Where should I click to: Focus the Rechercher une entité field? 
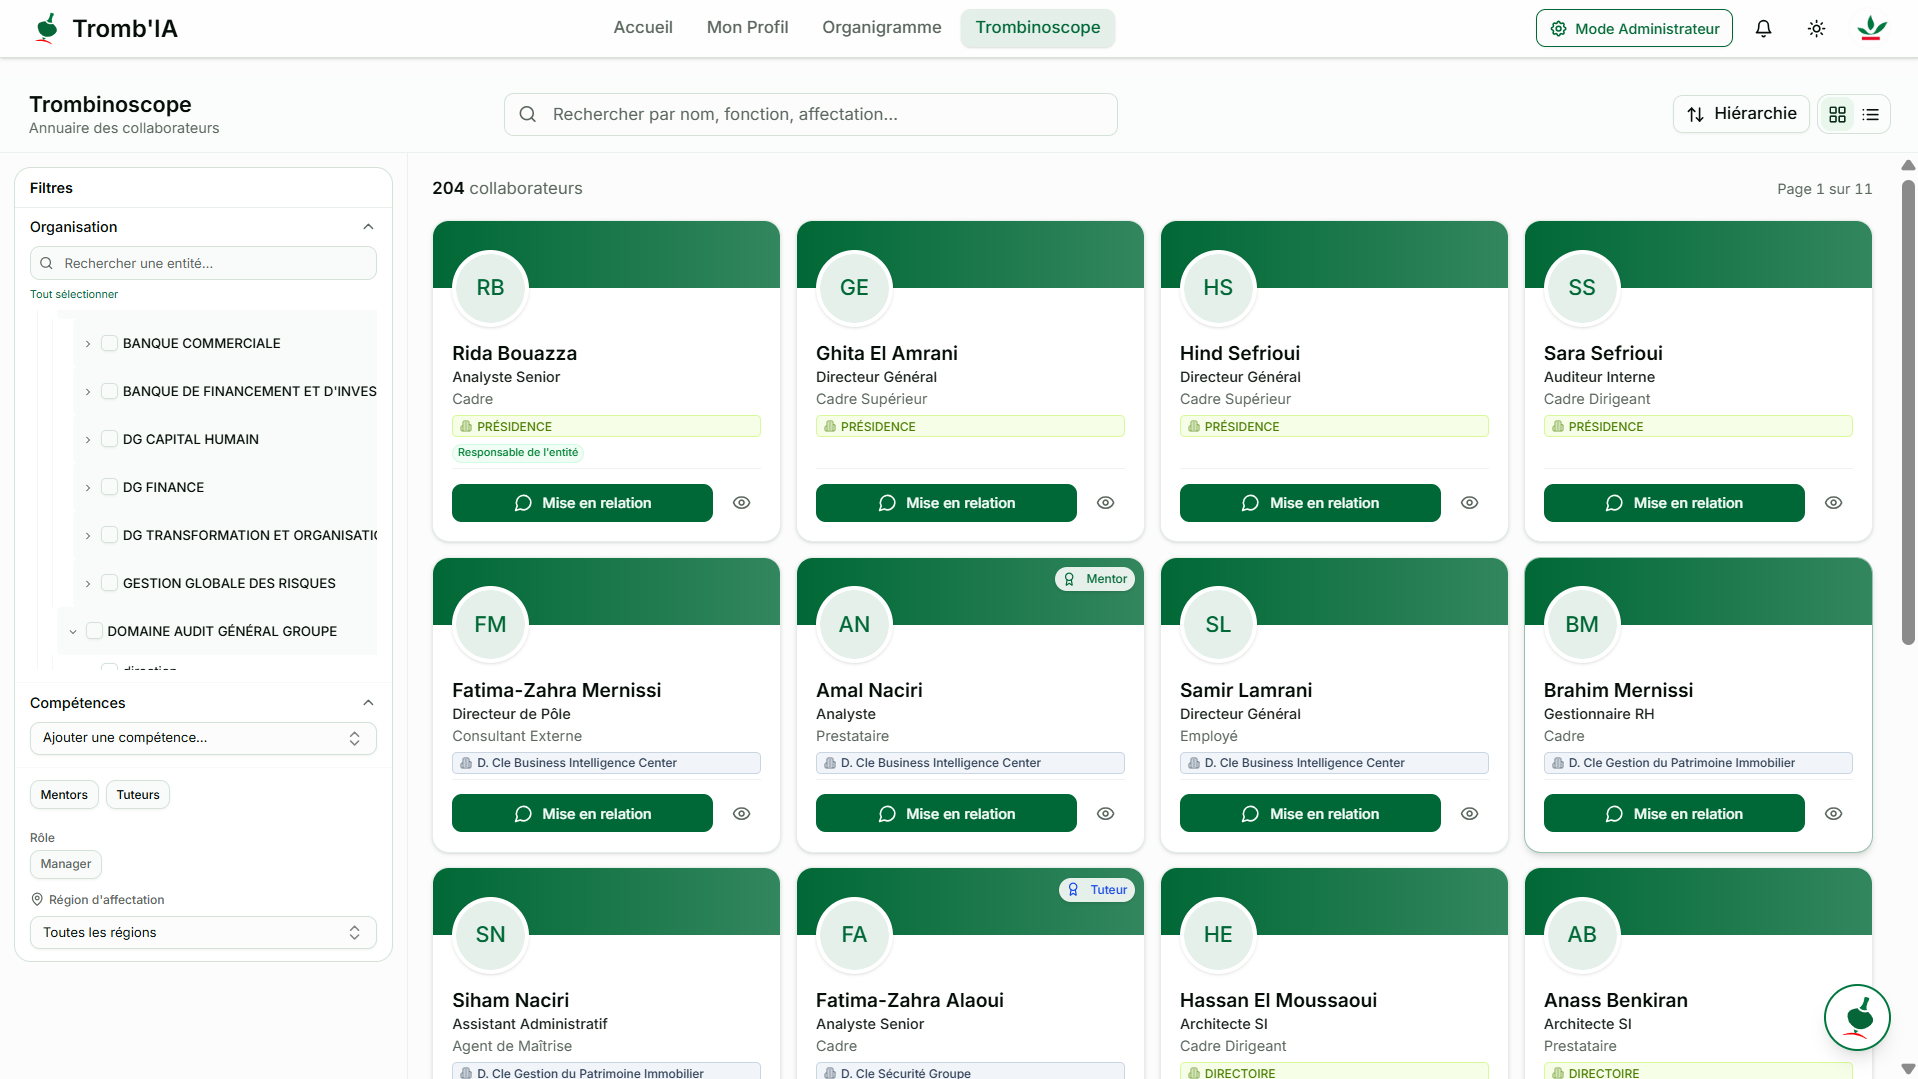203,264
